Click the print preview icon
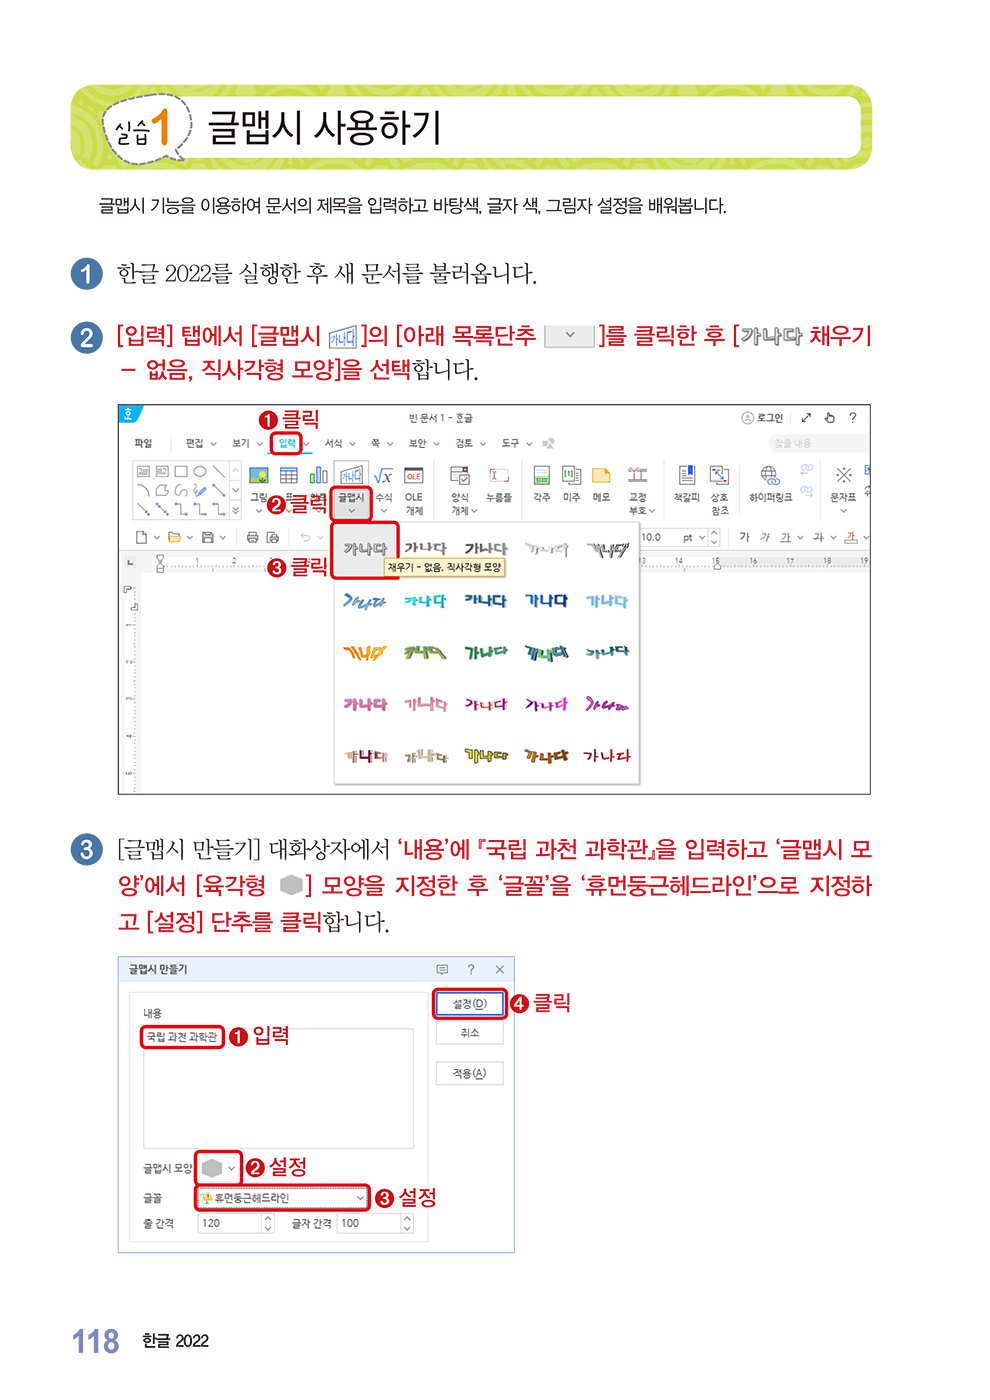The image size is (990, 1400). (x=272, y=537)
